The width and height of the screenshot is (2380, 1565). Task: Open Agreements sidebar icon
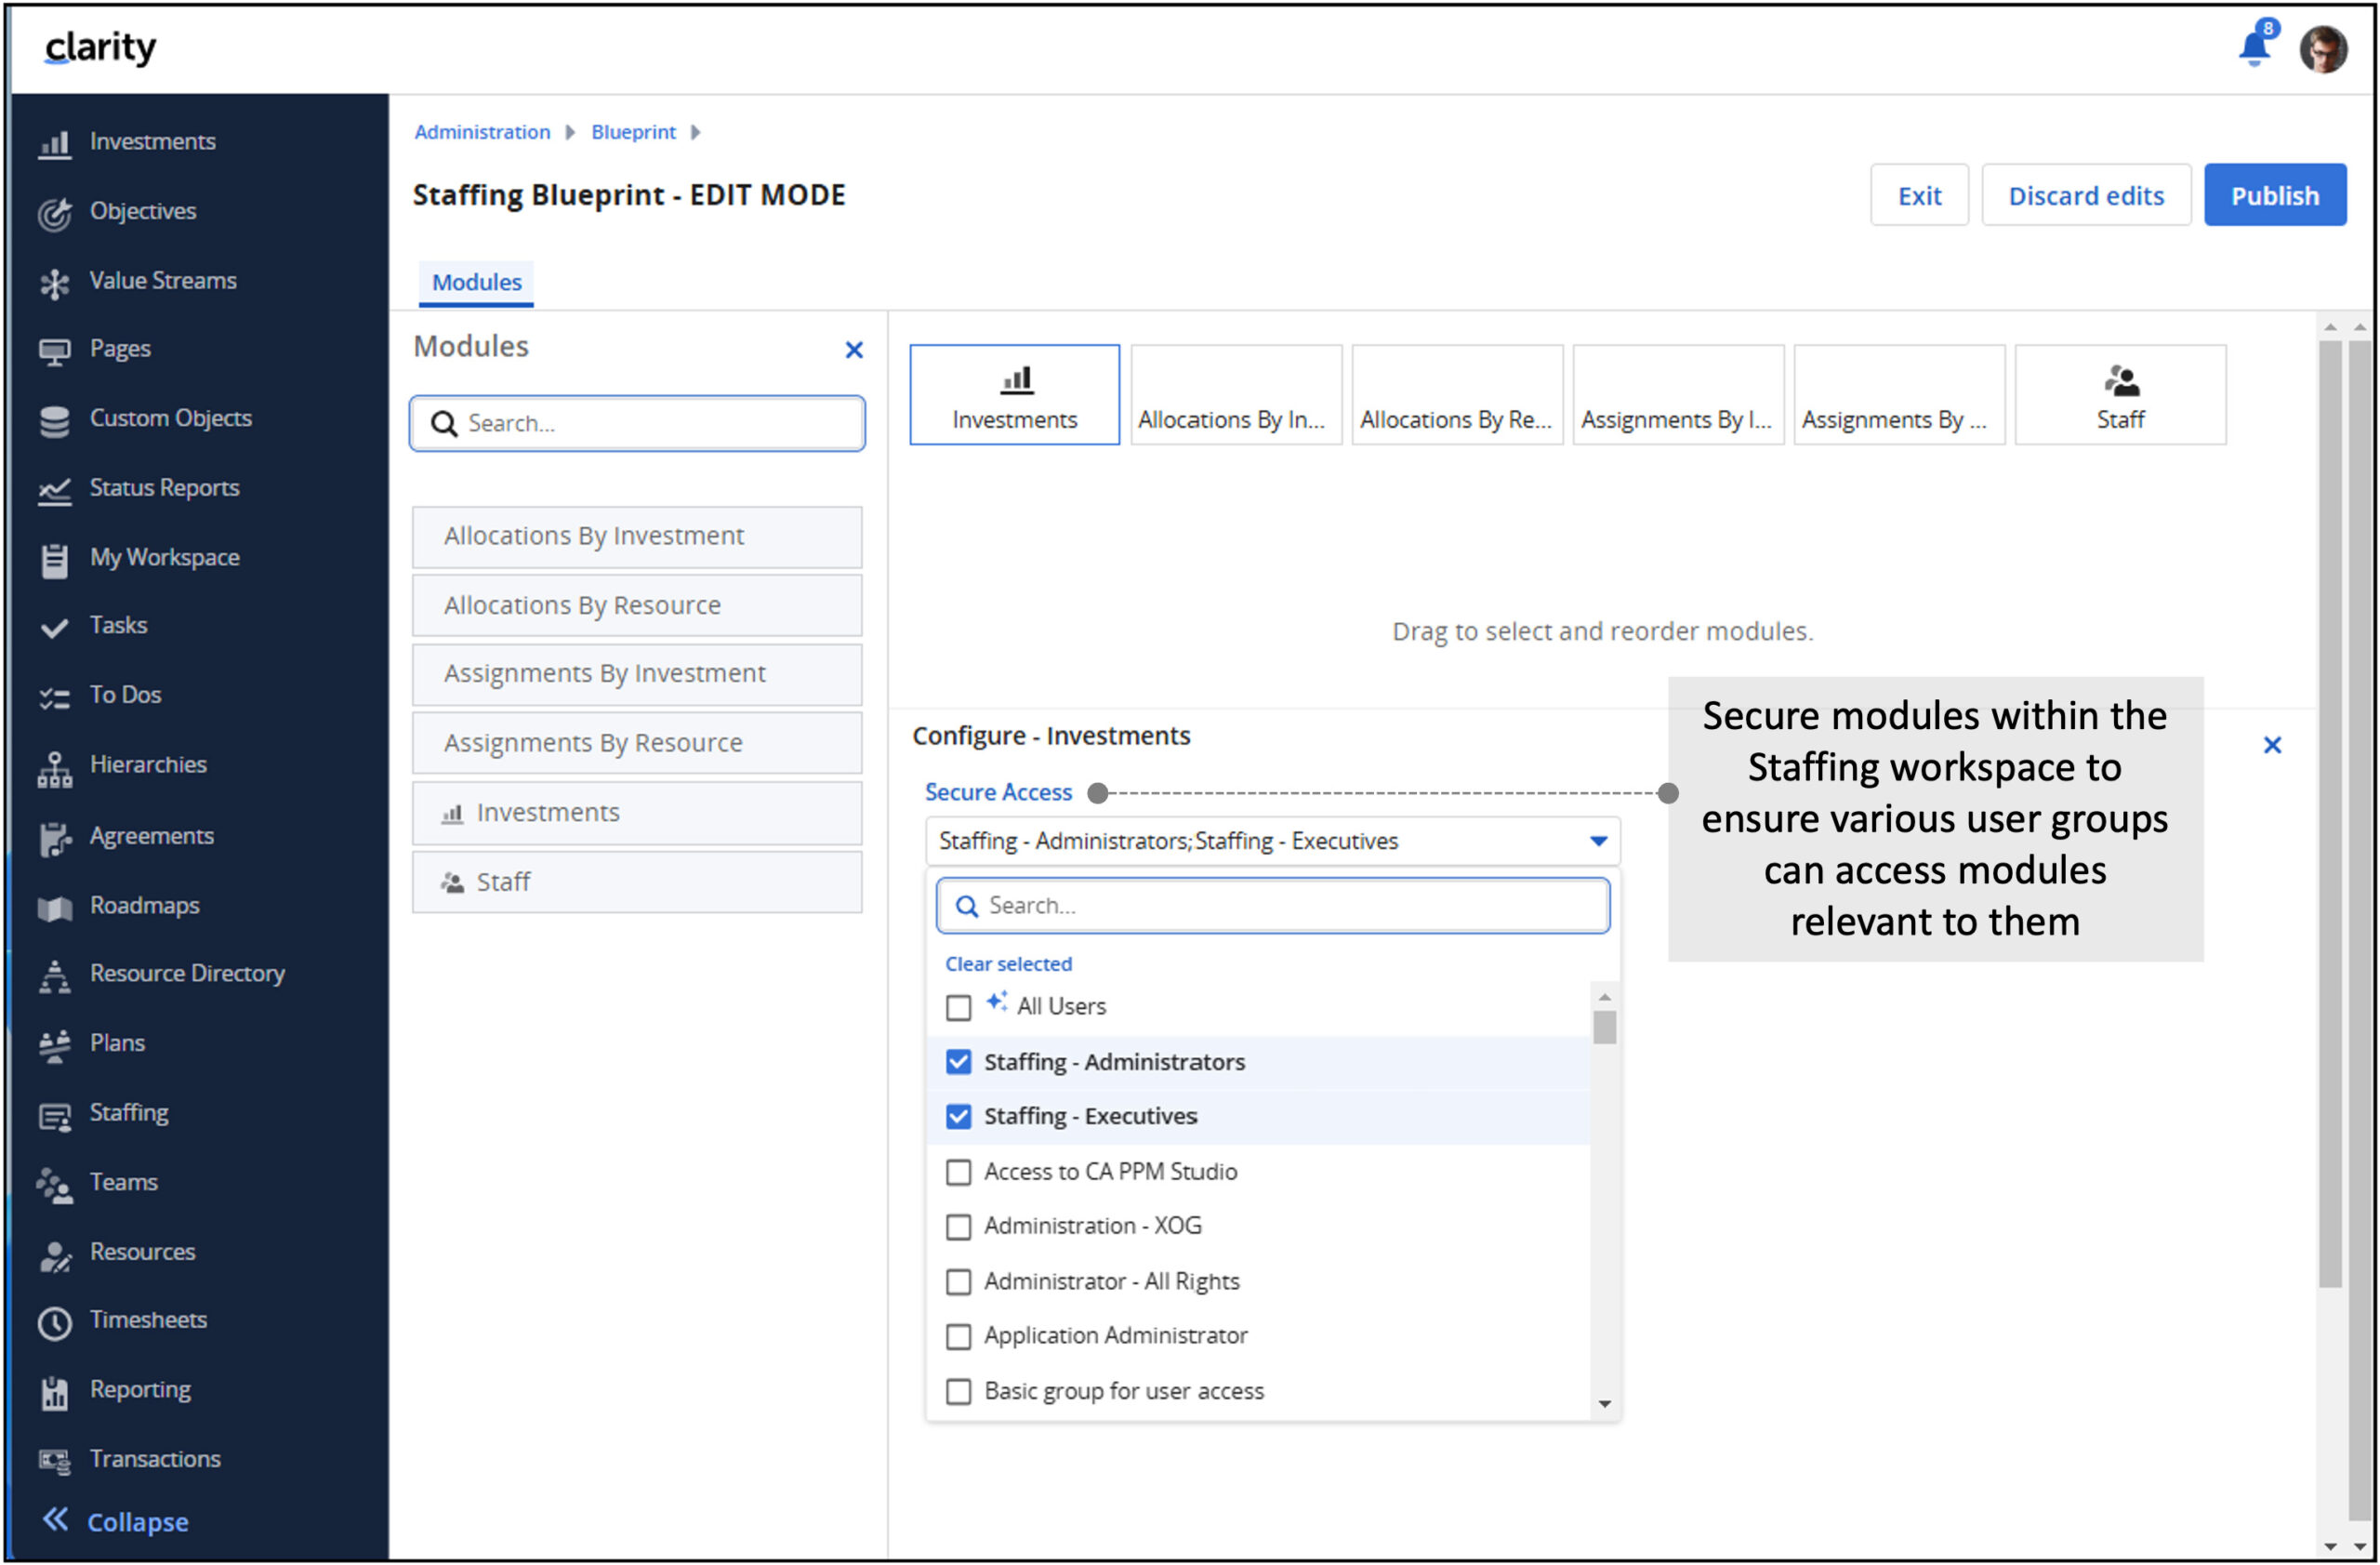(x=54, y=838)
